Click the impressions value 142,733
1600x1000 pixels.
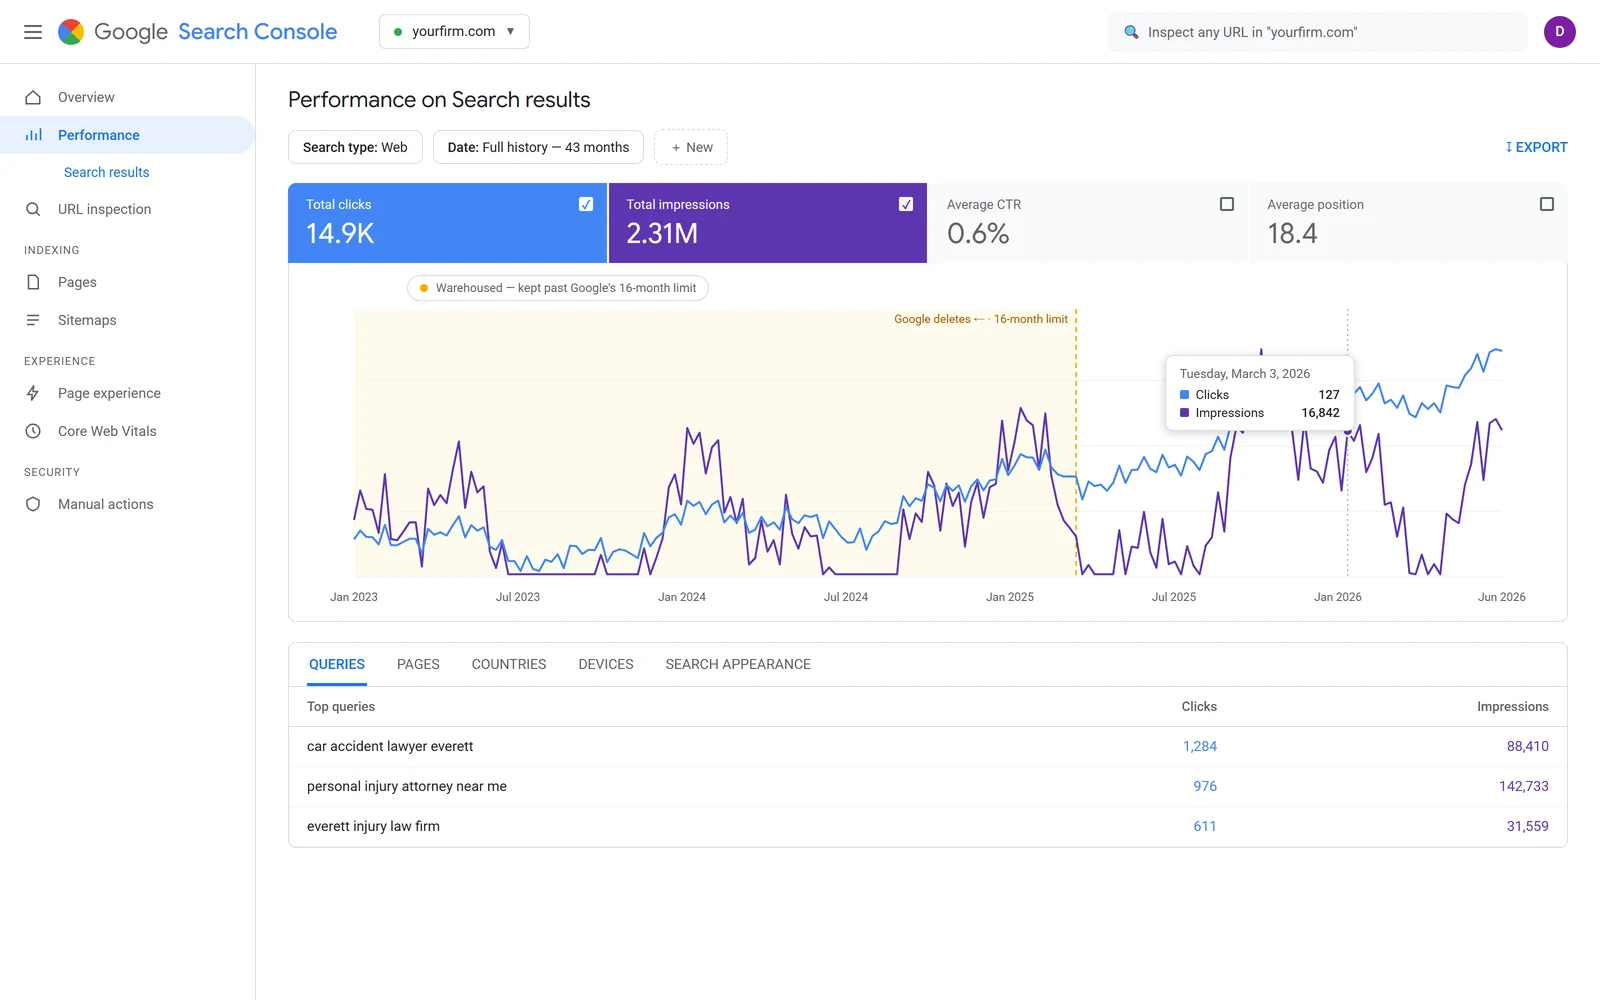pos(1524,786)
